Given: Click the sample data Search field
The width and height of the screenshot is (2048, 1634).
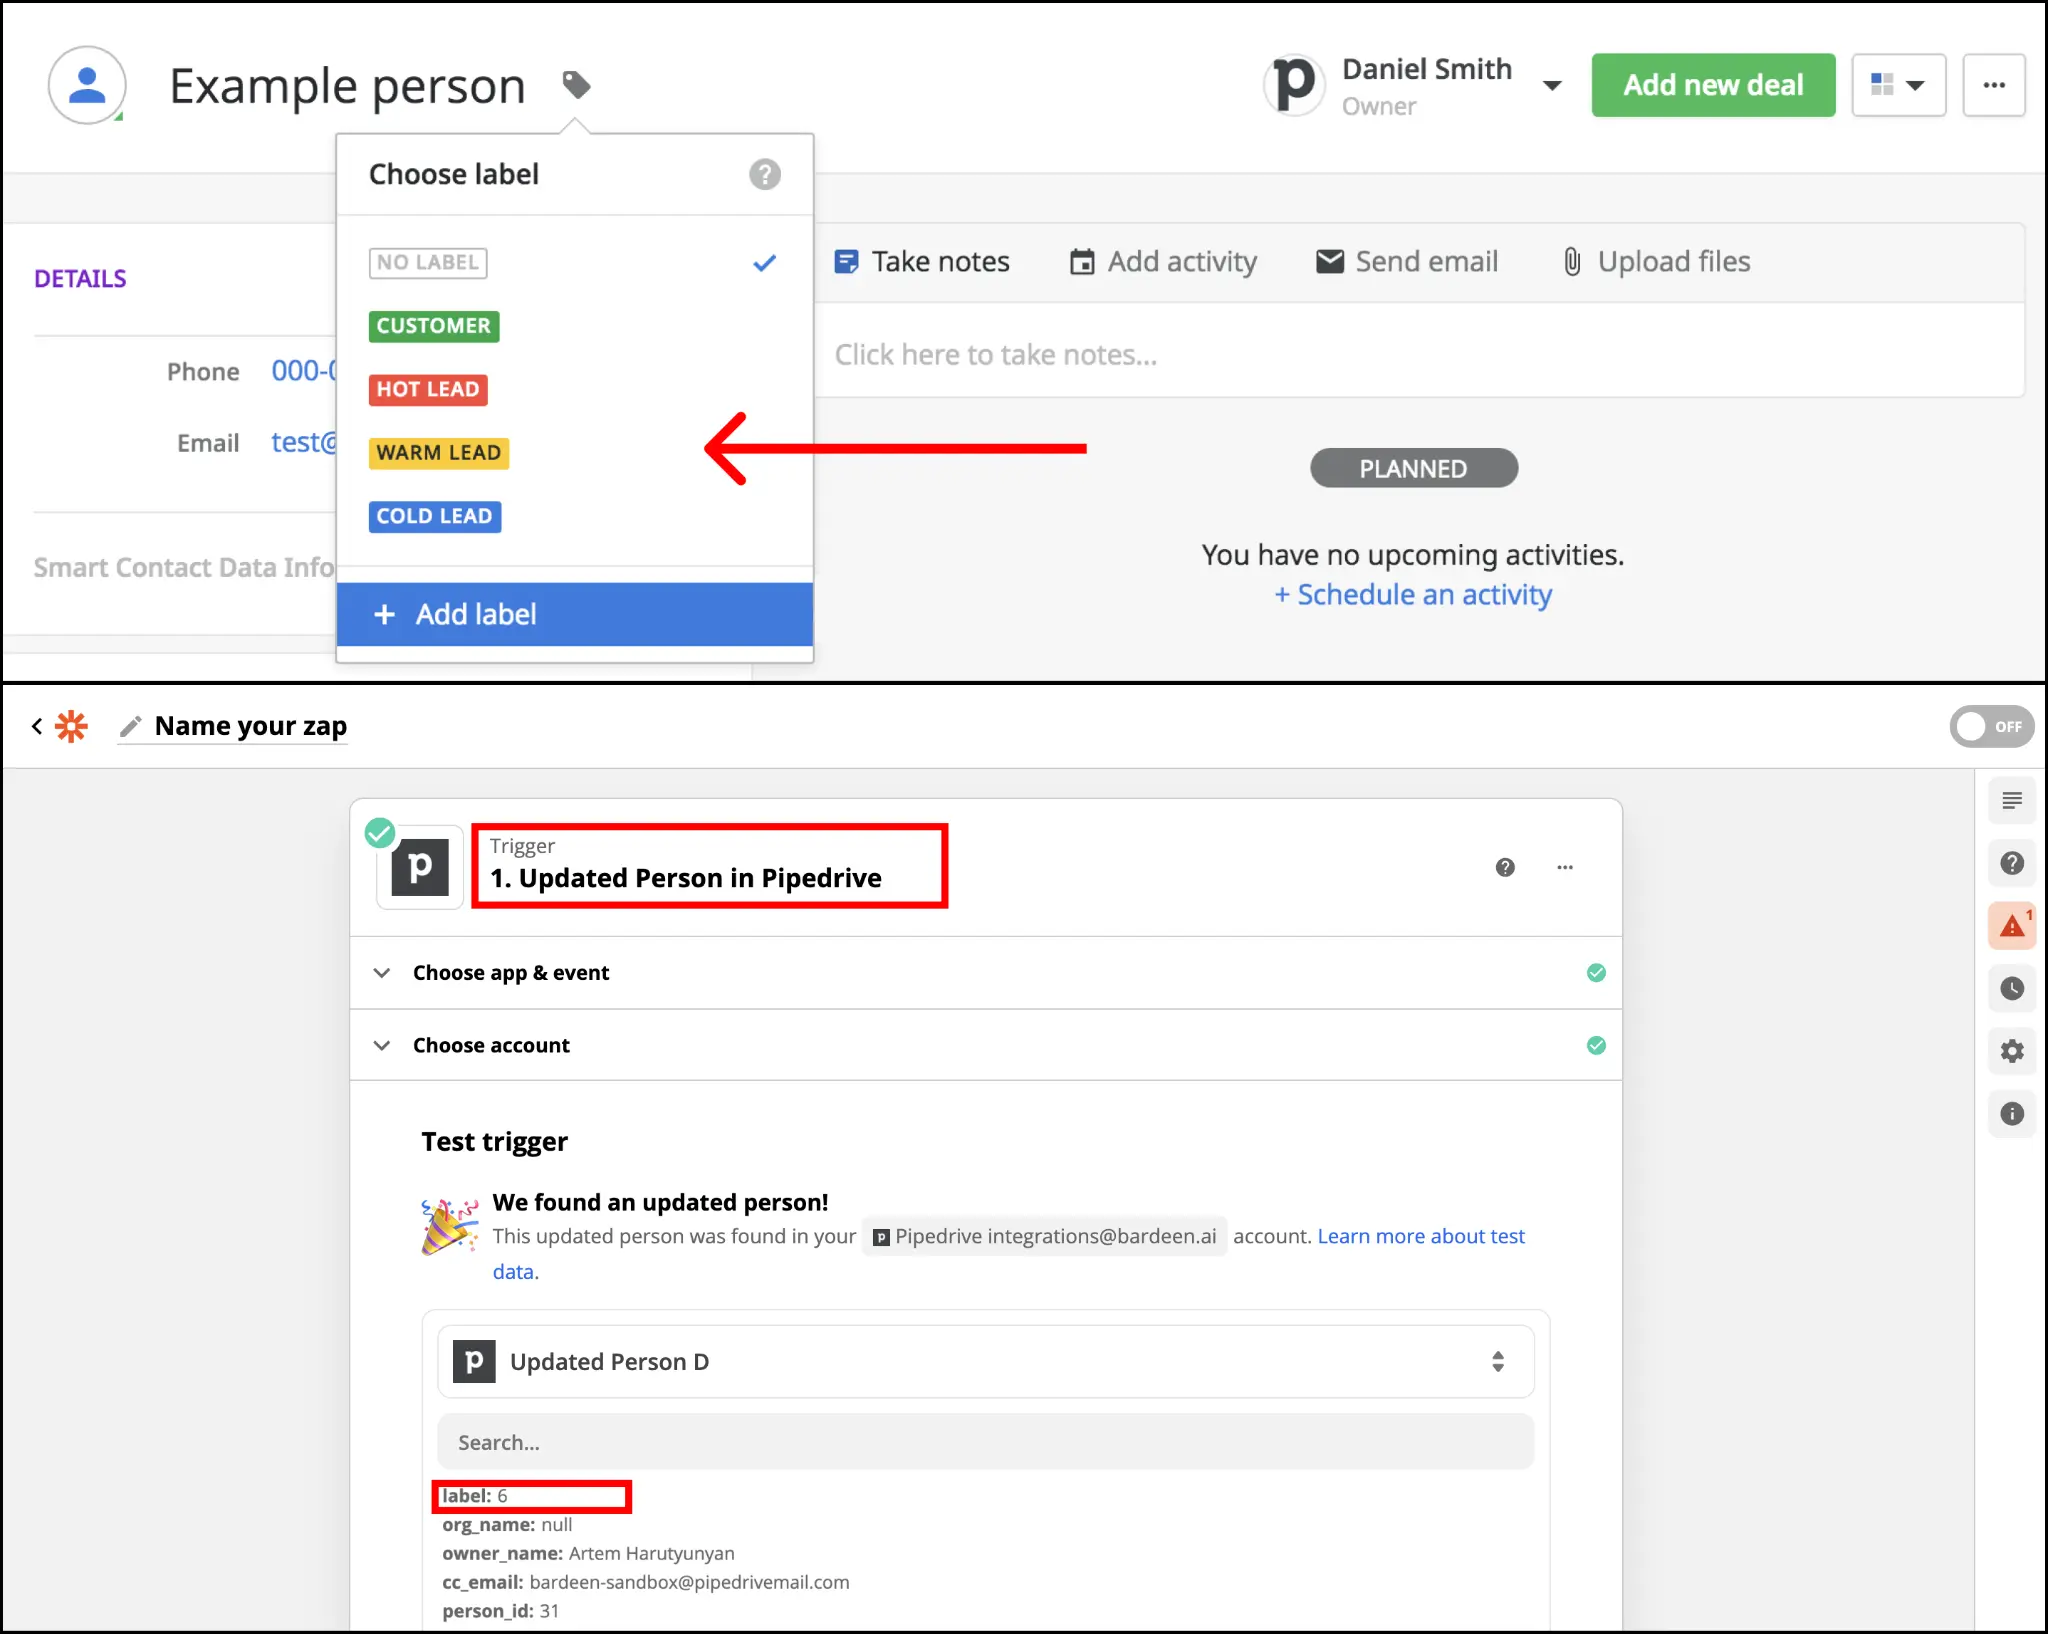Looking at the screenshot, I should point(985,1442).
